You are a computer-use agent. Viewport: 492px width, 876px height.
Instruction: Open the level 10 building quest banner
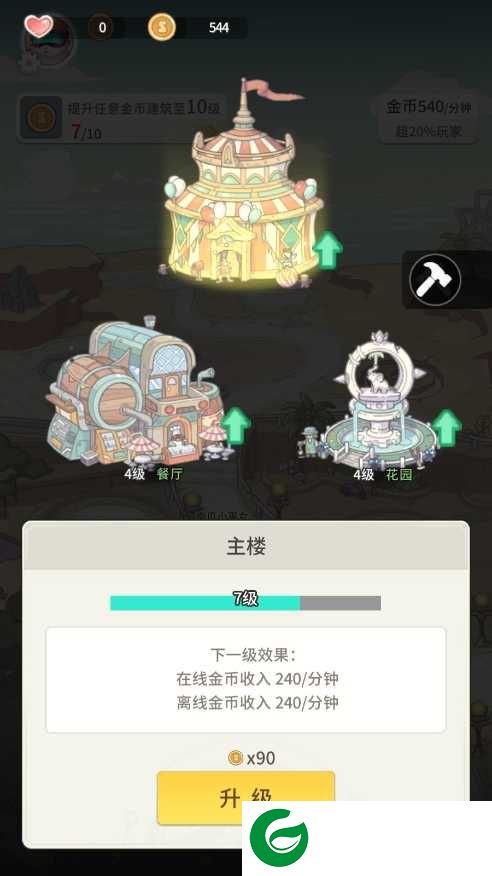pyautogui.click(x=120, y=118)
